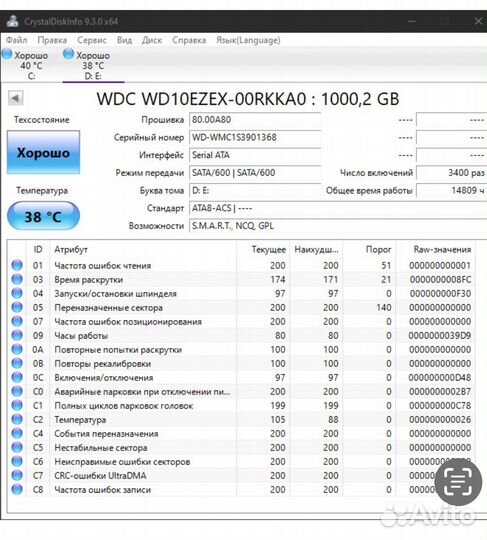Open the Справка menu

189,40
